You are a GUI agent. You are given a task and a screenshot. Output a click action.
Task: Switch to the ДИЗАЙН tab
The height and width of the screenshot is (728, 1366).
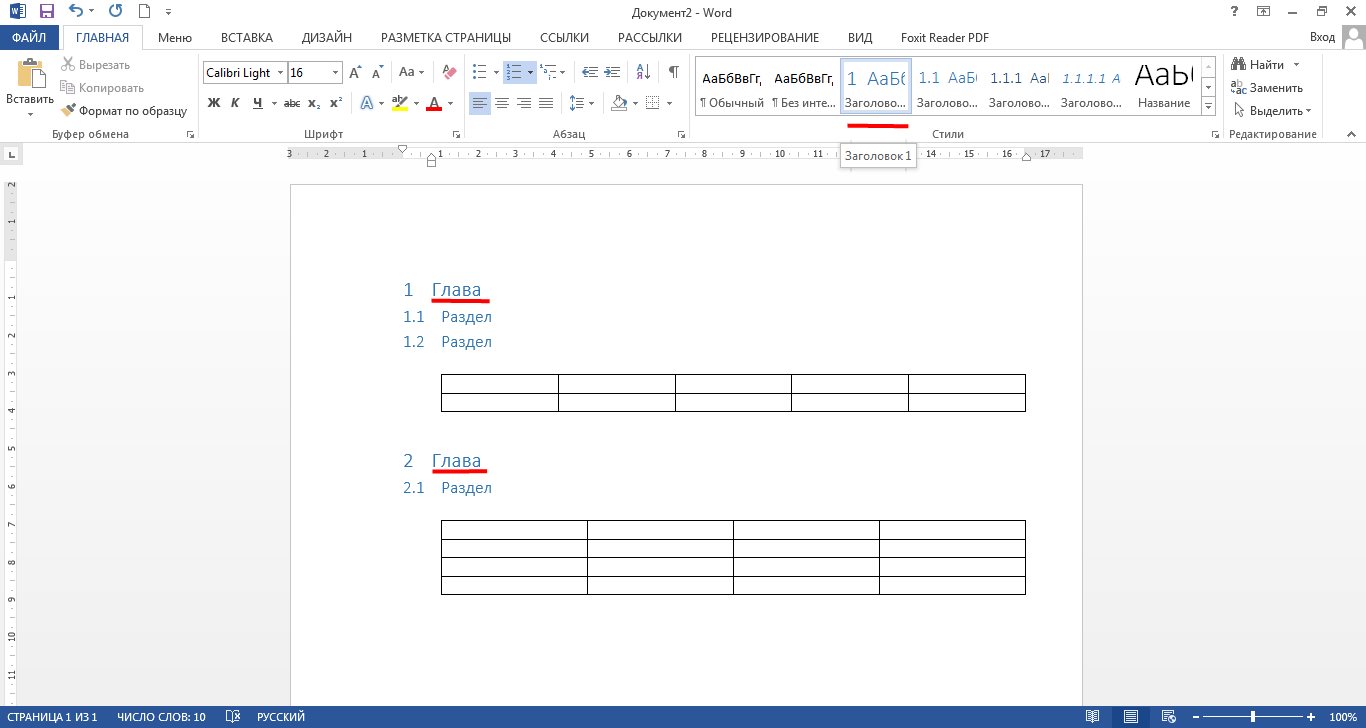click(327, 38)
